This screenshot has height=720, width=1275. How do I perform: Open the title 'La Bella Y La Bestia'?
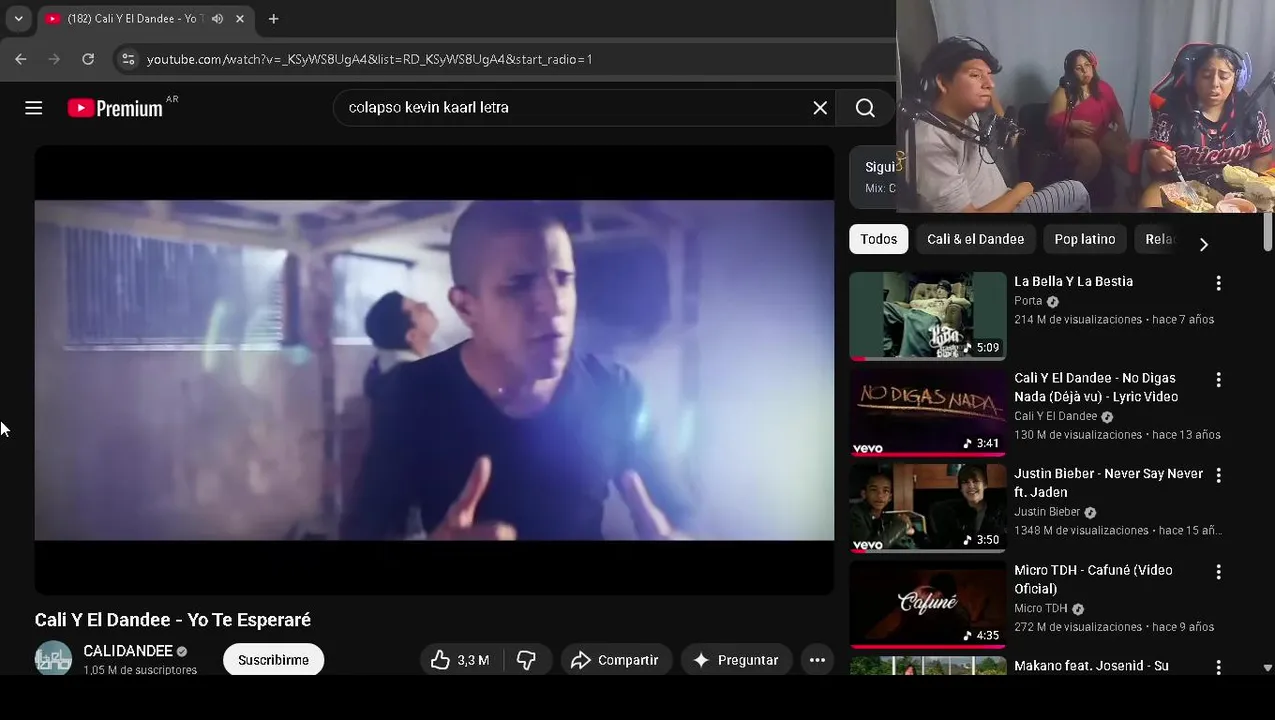(x=1073, y=282)
